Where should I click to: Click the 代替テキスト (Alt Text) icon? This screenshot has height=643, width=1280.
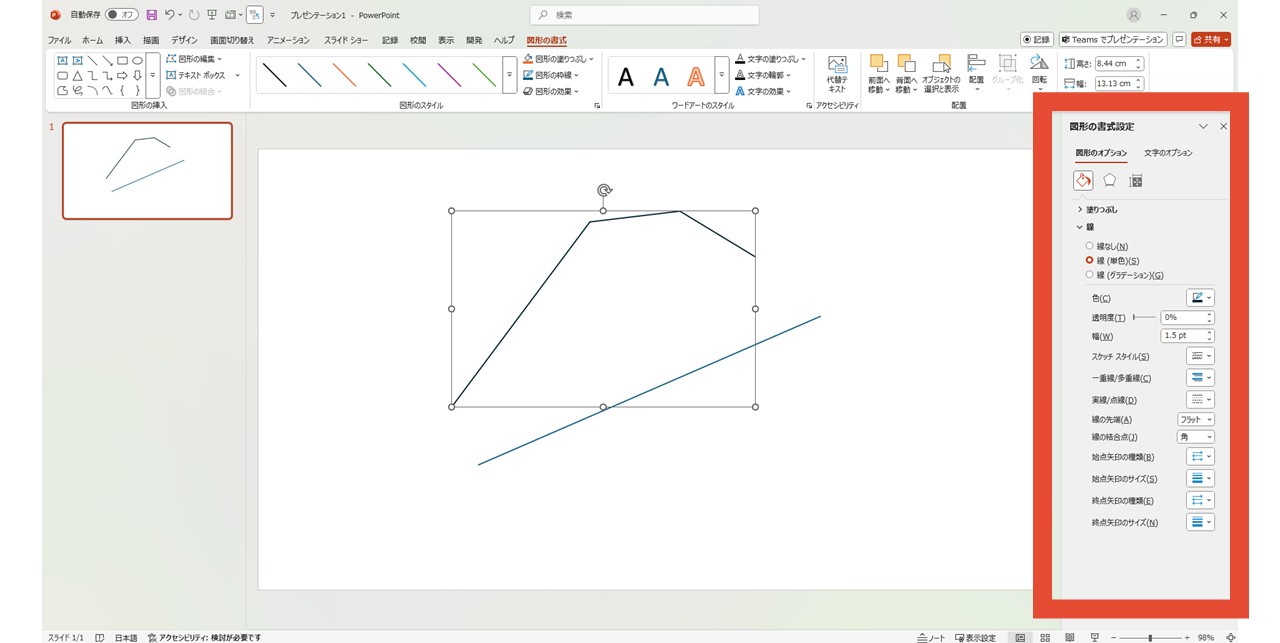[837, 74]
